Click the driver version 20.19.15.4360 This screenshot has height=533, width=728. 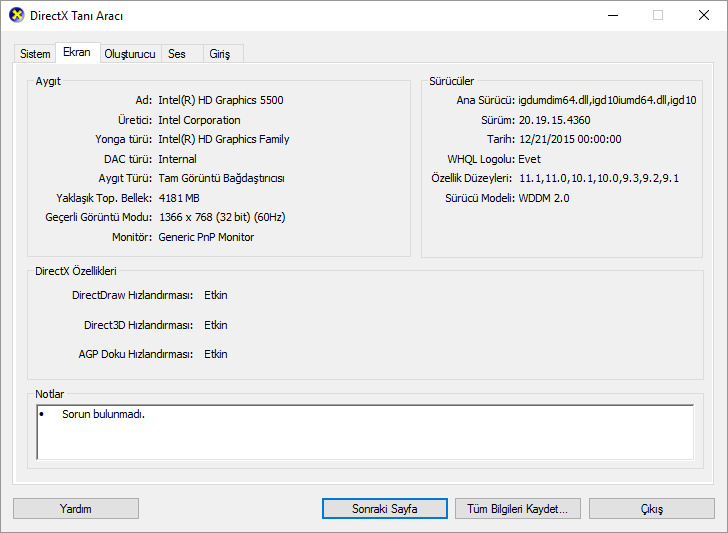[554, 120]
